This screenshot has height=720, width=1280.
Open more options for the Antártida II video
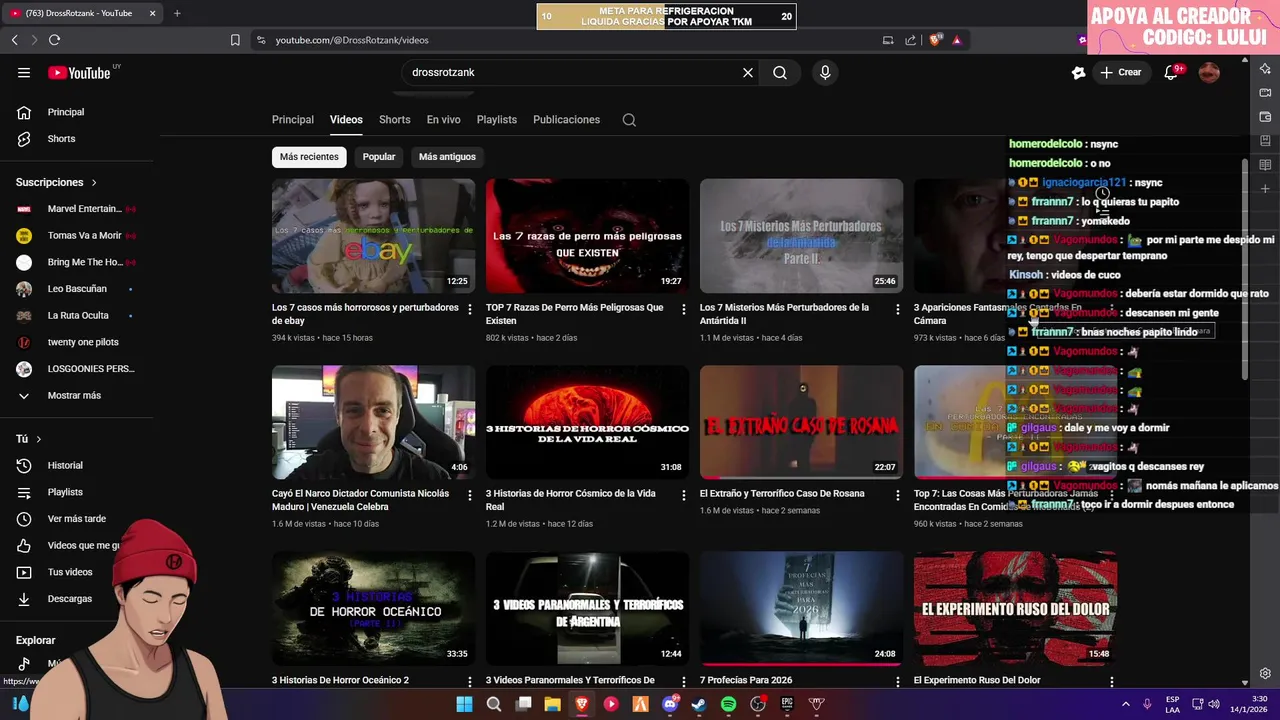pyautogui.click(x=898, y=310)
